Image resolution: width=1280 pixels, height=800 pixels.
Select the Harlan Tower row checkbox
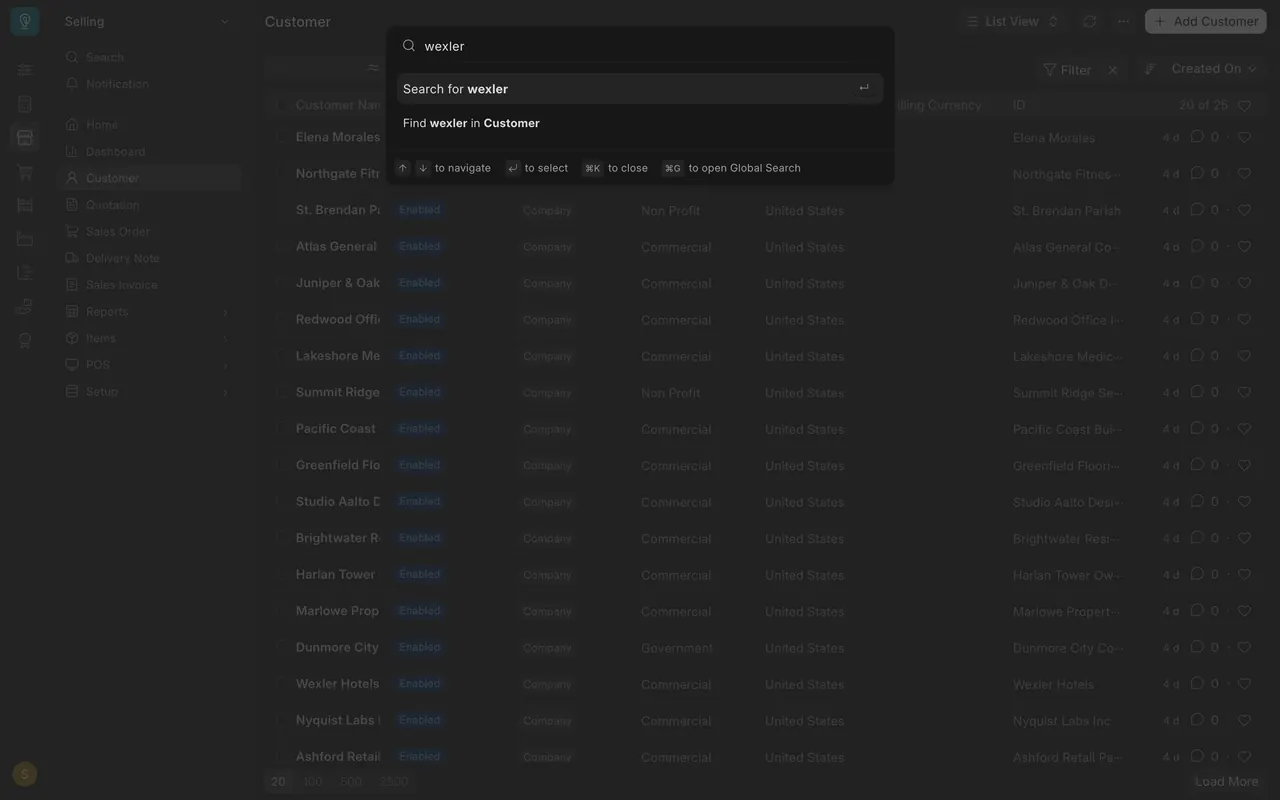280,574
